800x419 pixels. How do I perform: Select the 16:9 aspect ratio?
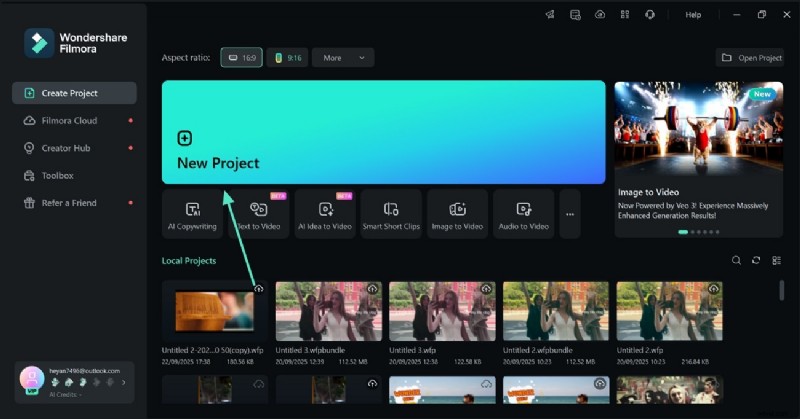[x=242, y=58]
